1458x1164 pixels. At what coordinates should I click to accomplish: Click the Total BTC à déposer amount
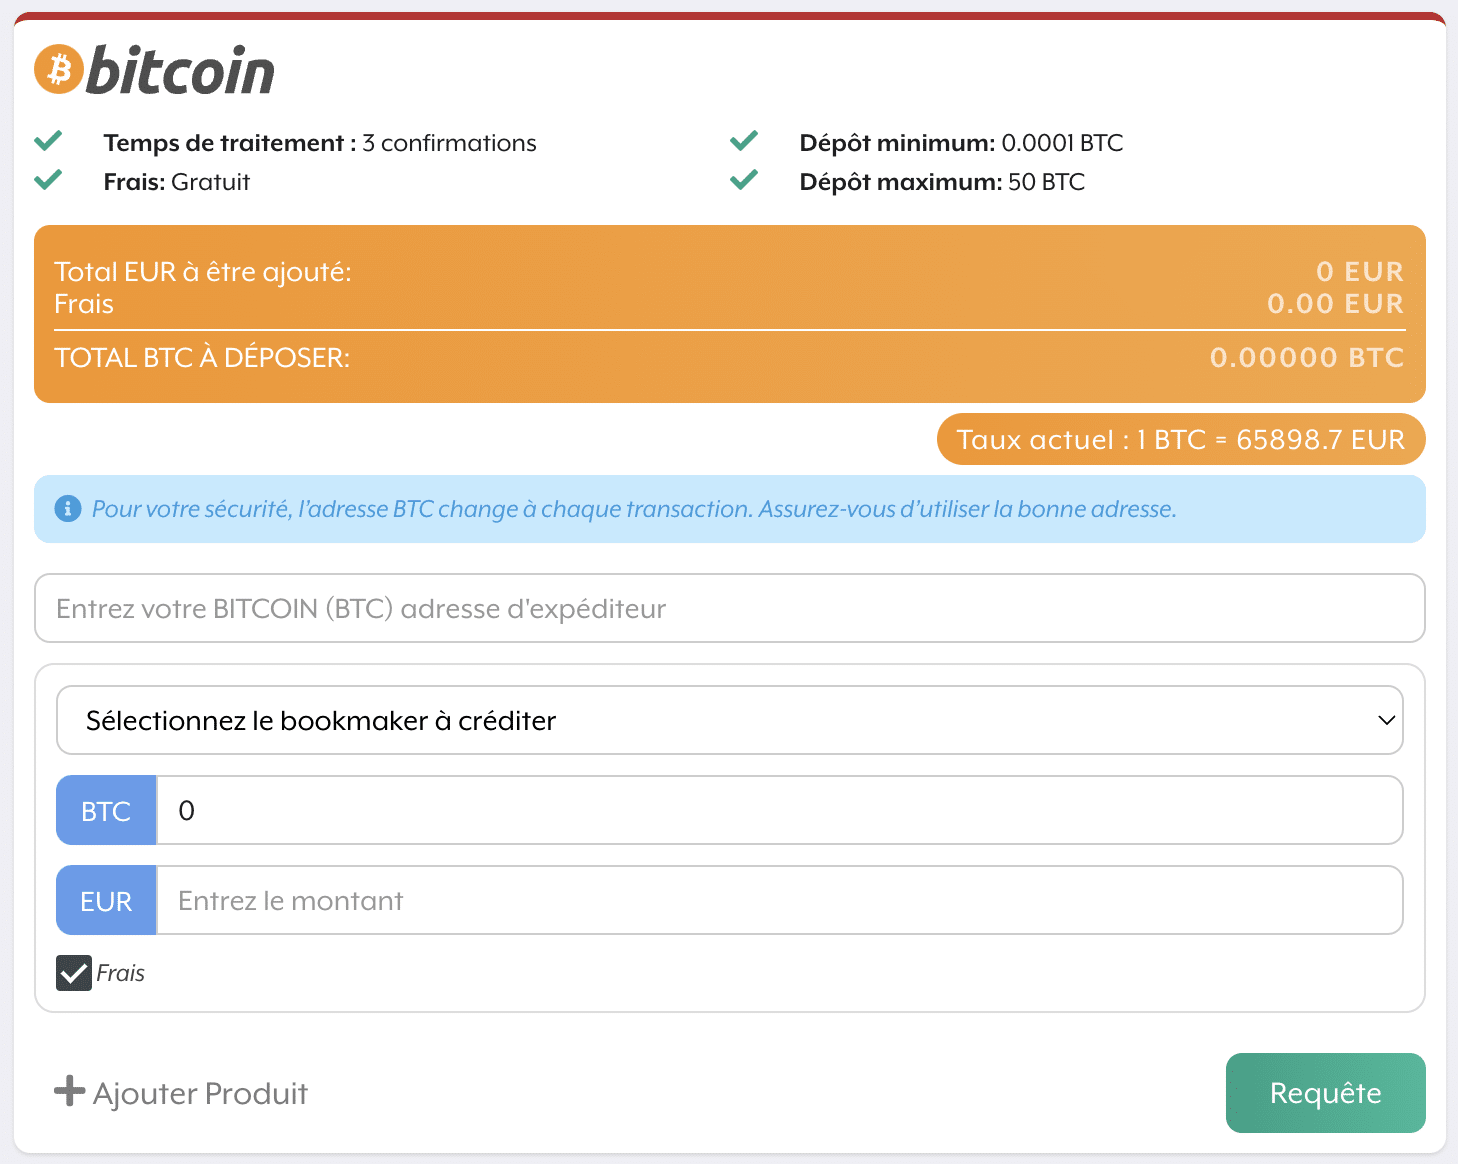pyautogui.click(x=1306, y=357)
